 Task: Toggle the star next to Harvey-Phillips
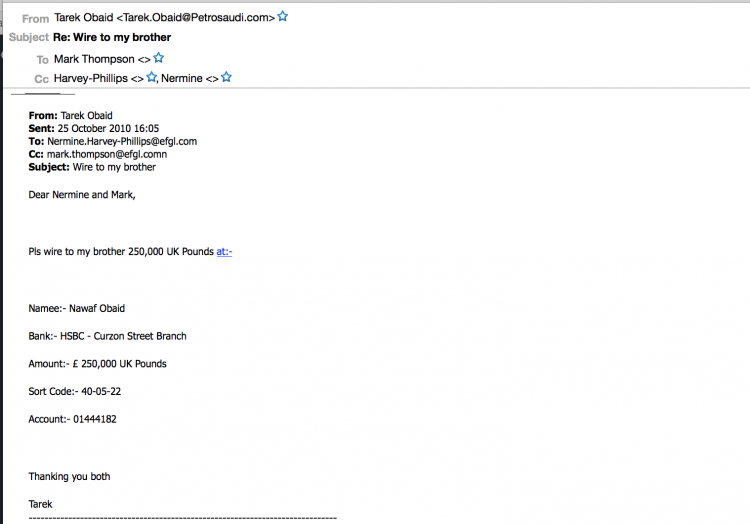click(x=151, y=76)
